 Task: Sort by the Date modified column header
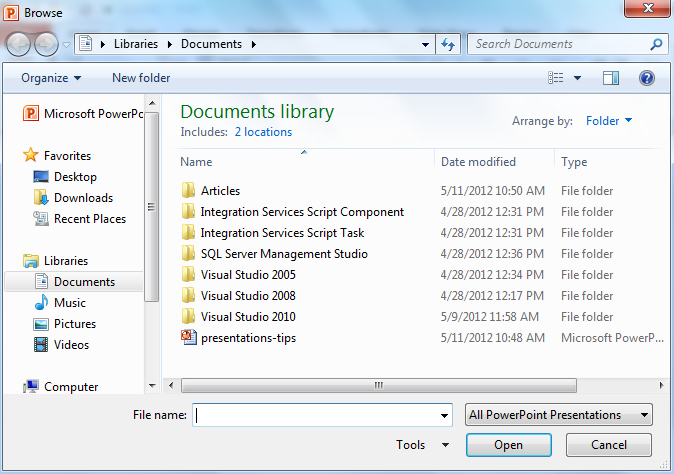coord(478,162)
